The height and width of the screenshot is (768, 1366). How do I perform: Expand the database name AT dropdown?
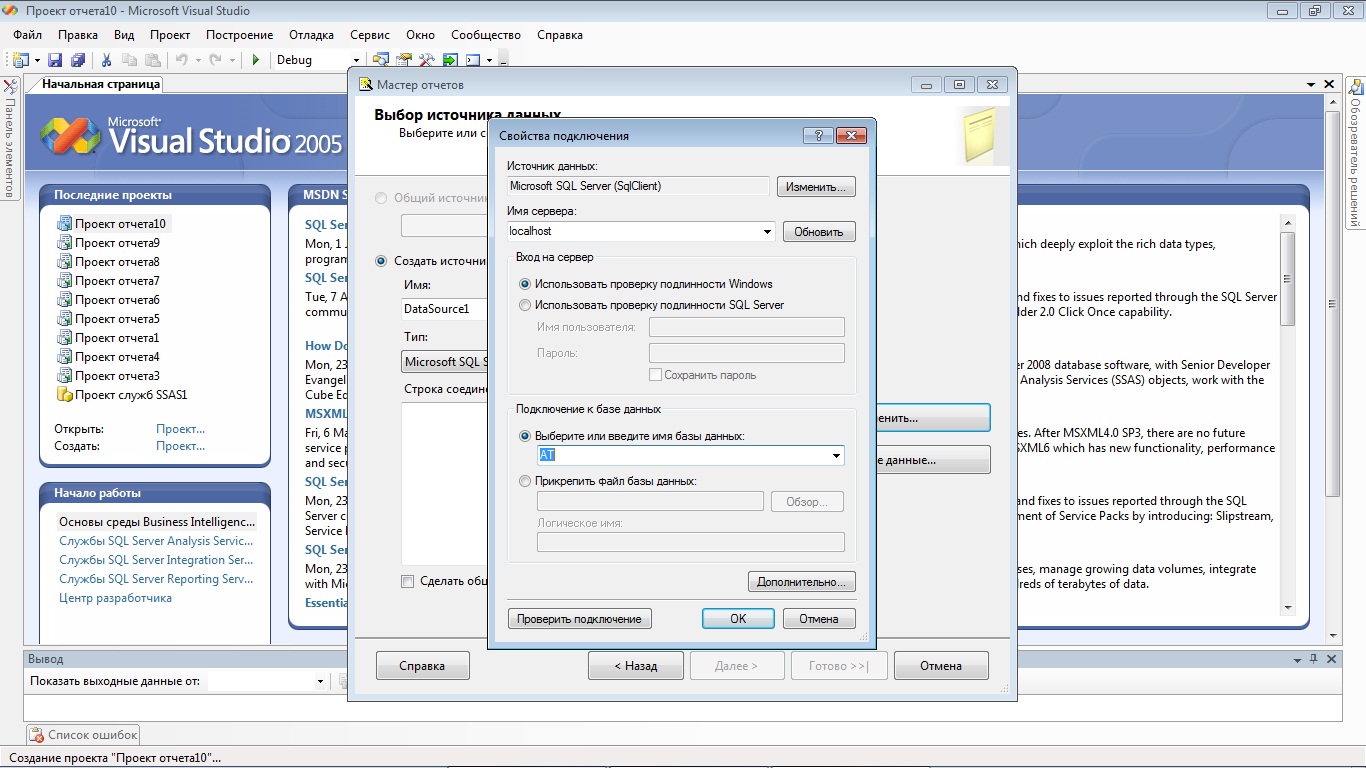[x=836, y=456]
